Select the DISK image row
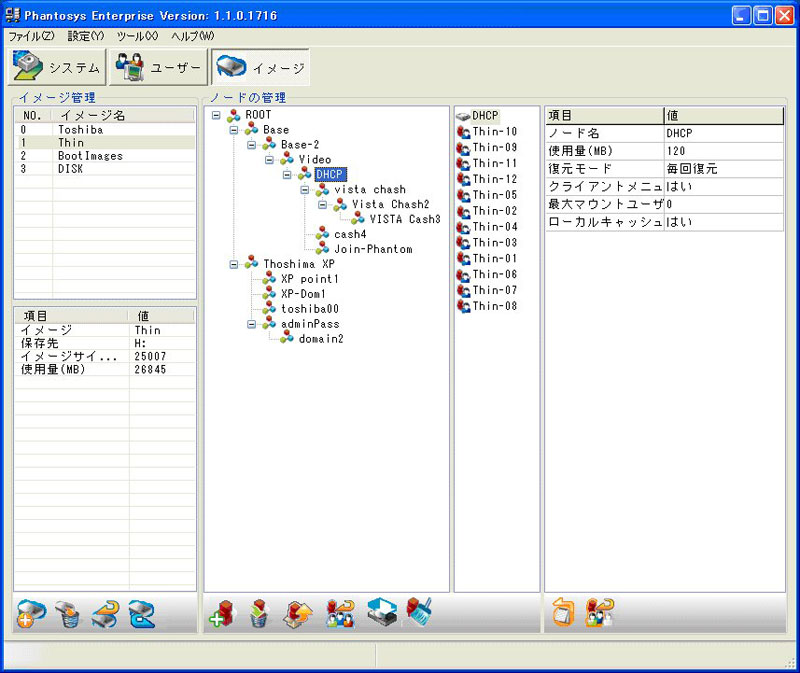 [105, 169]
